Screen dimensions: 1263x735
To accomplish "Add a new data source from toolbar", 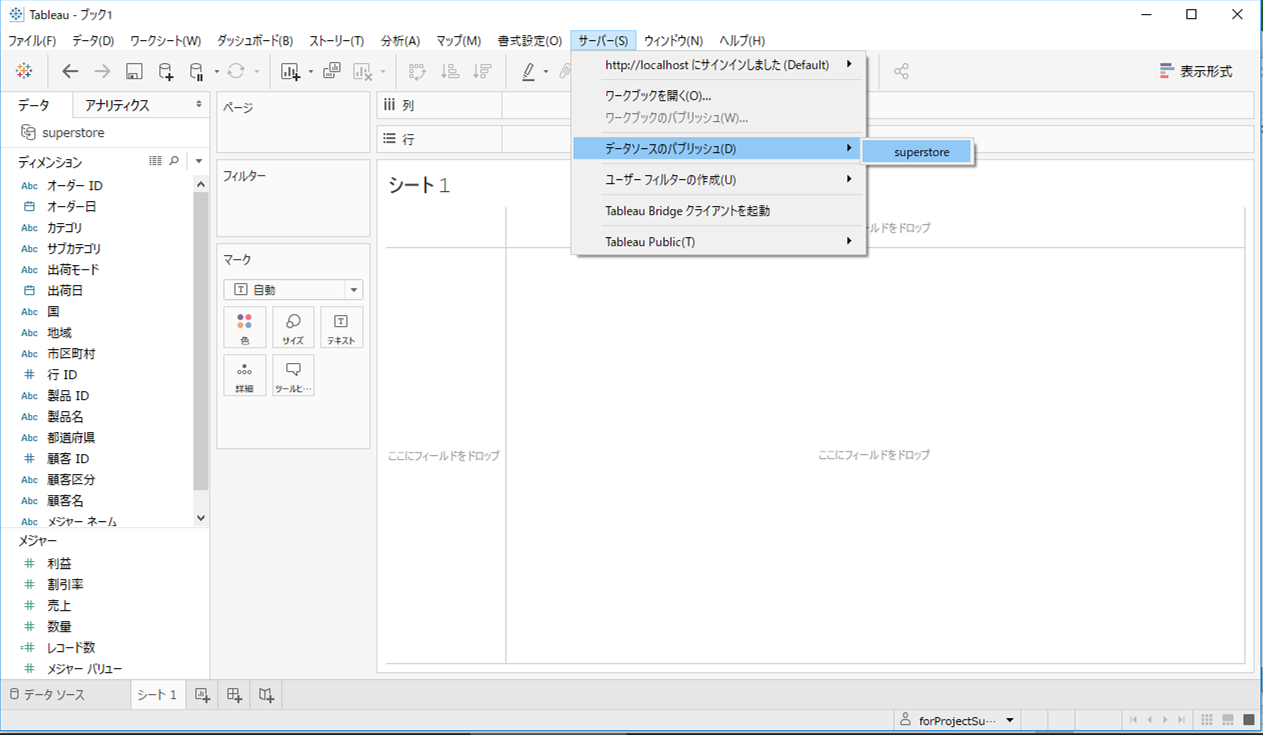I will 166,71.
